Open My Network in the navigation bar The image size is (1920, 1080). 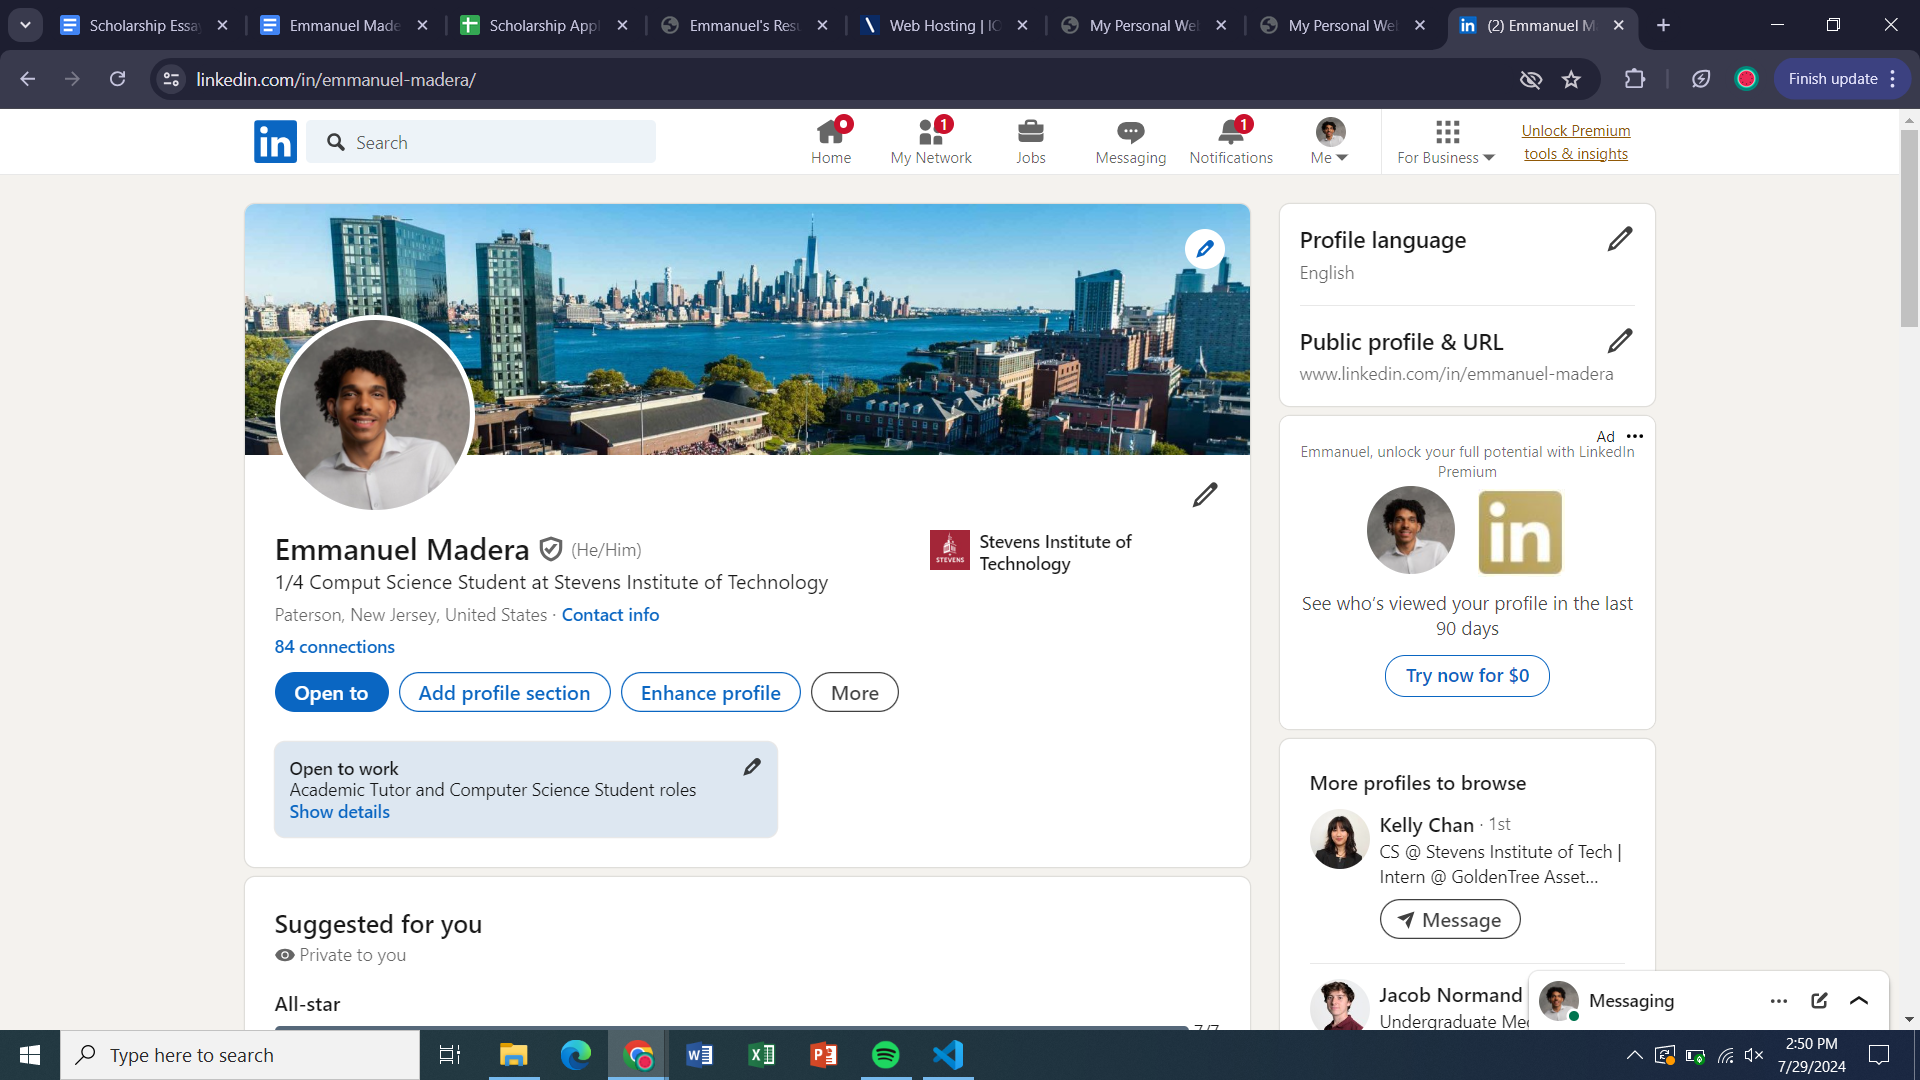(x=931, y=142)
